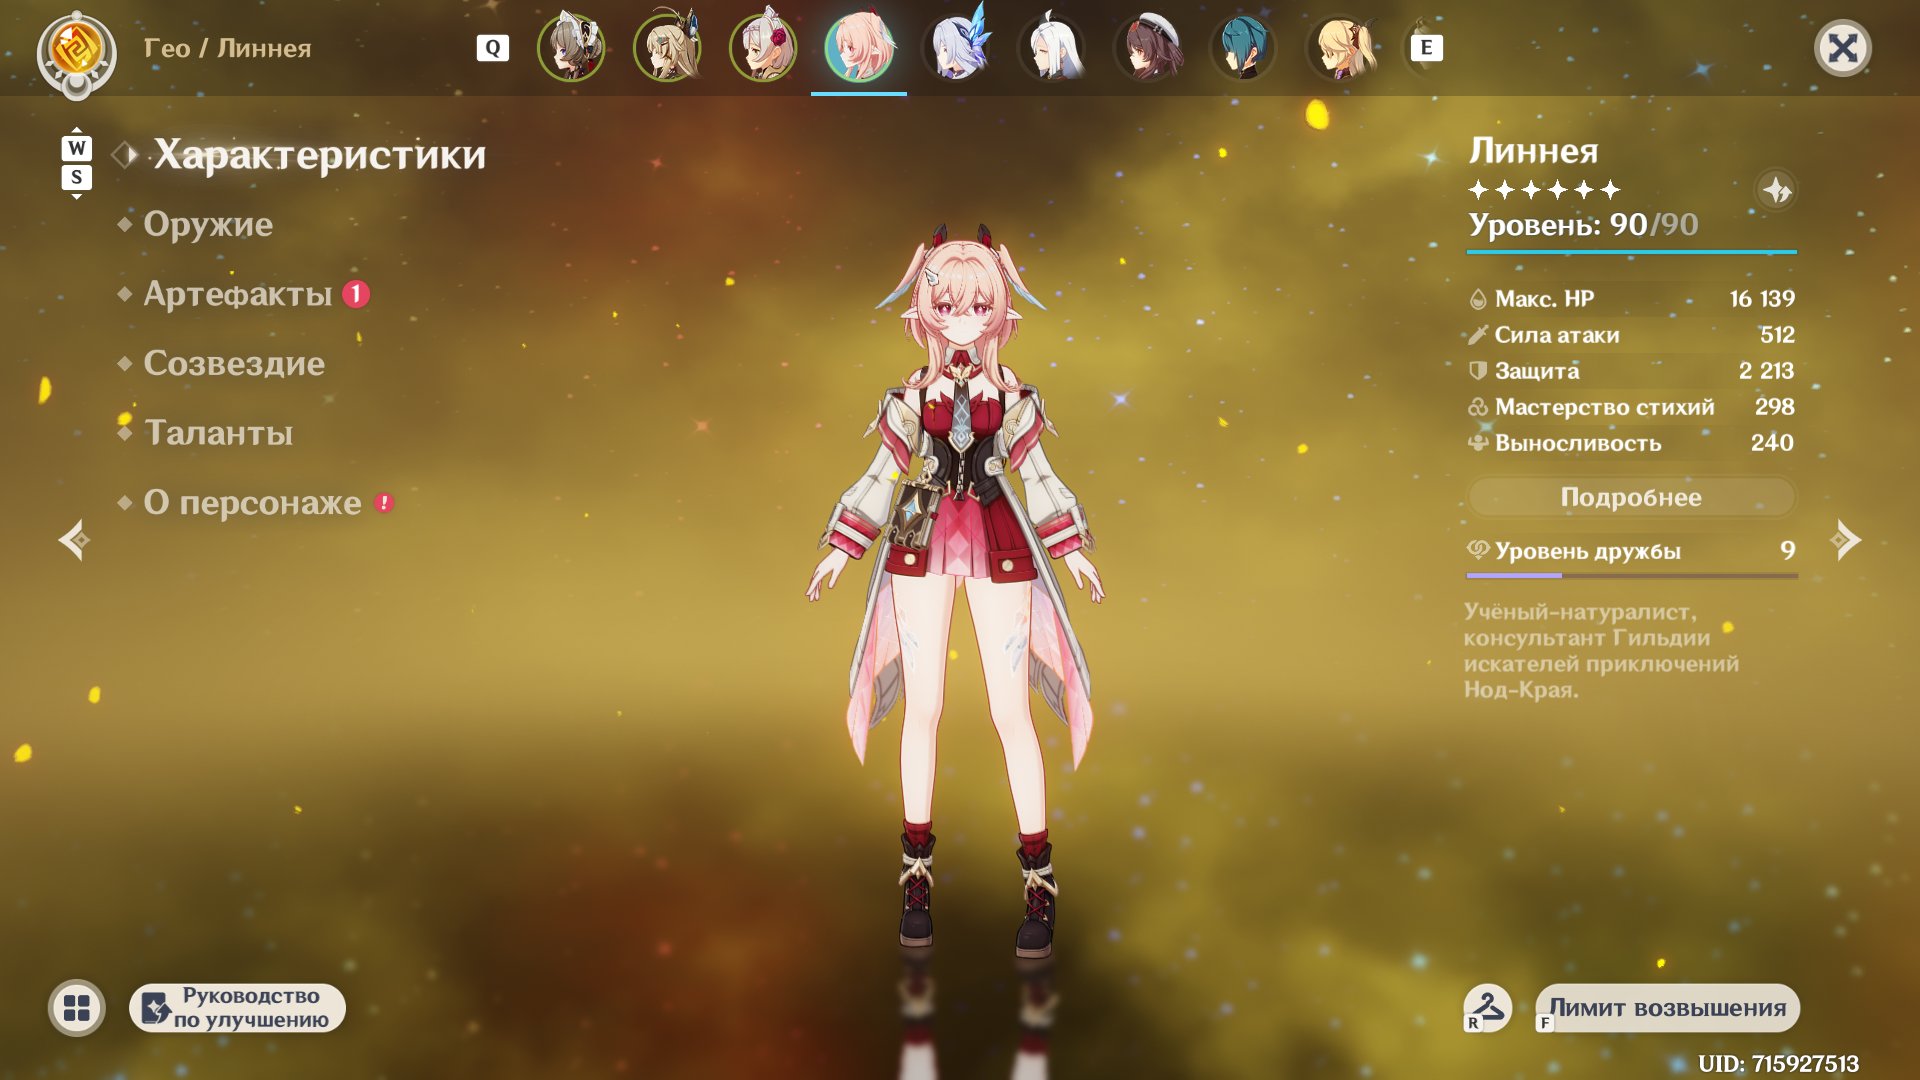Open the Характеристики tab
This screenshot has height=1080, width=1920.
pos(320,155)
